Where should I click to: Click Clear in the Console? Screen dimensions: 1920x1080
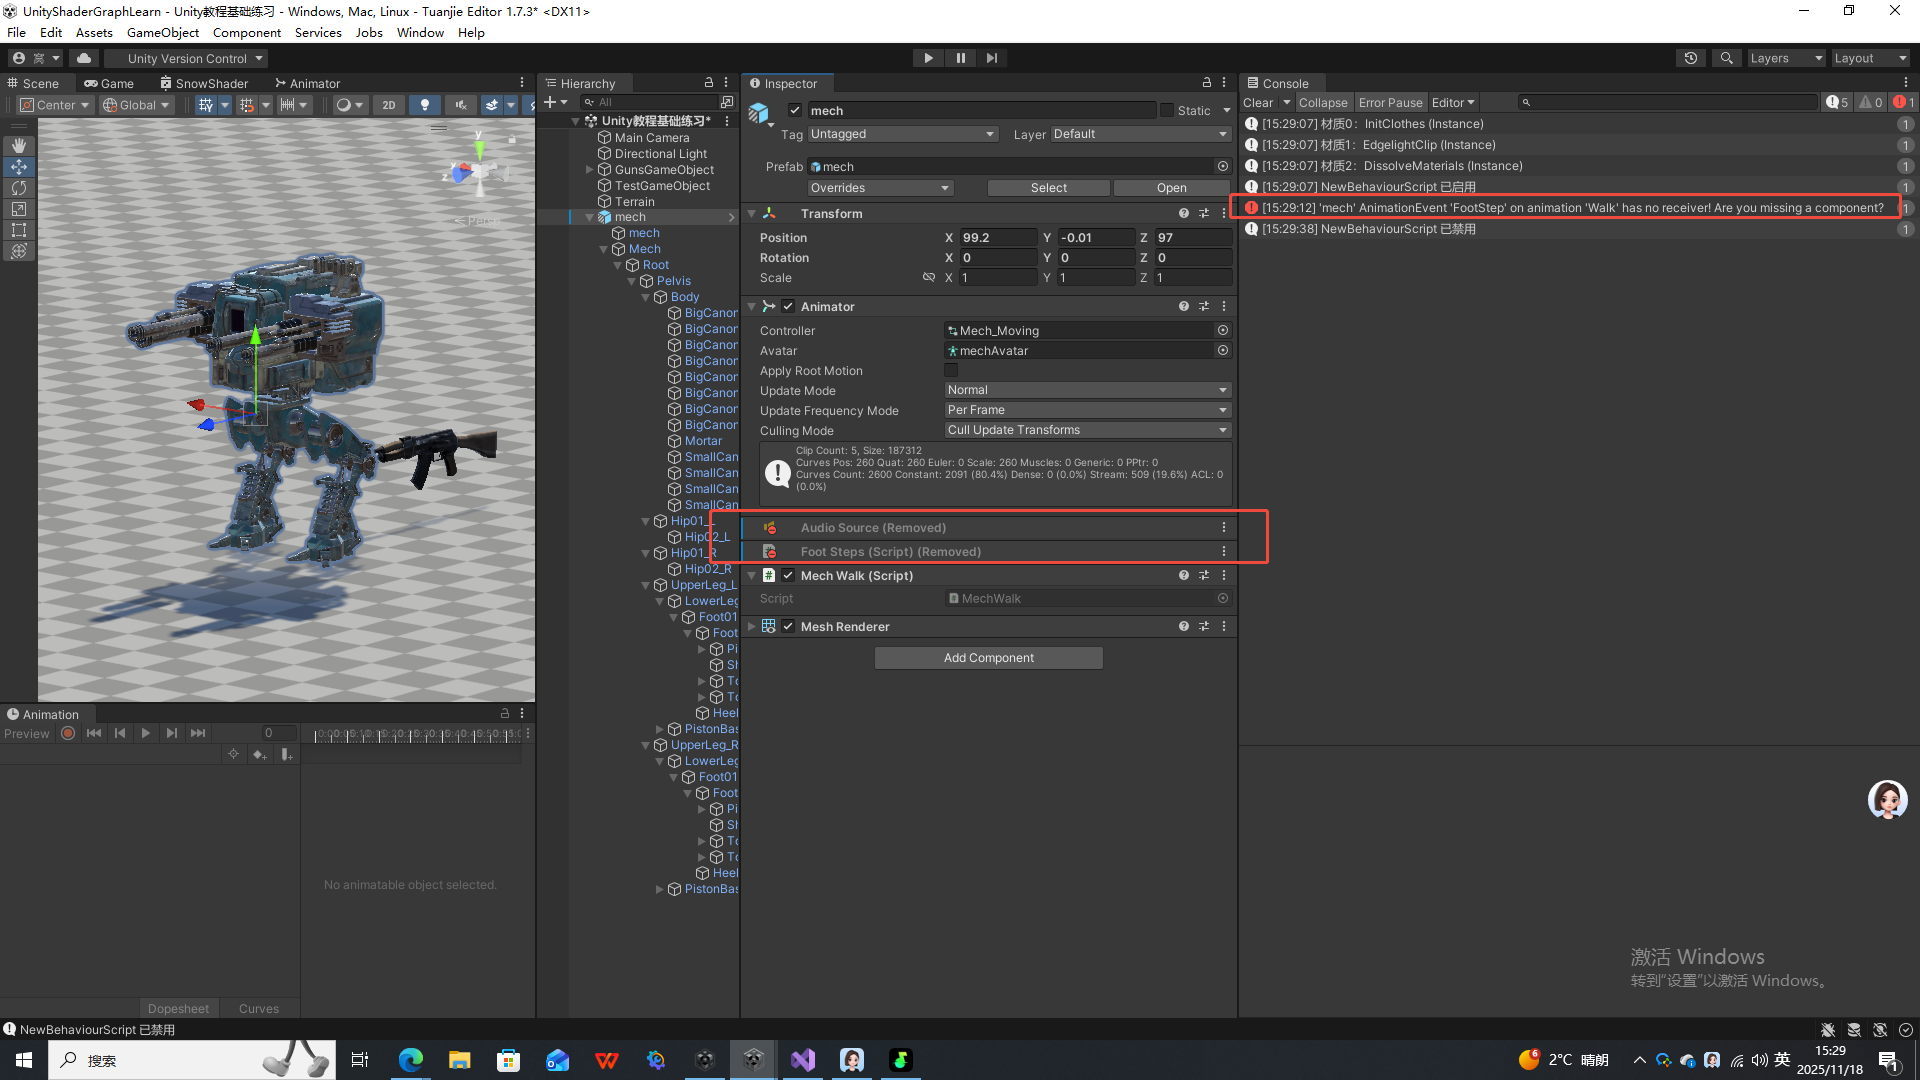pos(1258,103)
